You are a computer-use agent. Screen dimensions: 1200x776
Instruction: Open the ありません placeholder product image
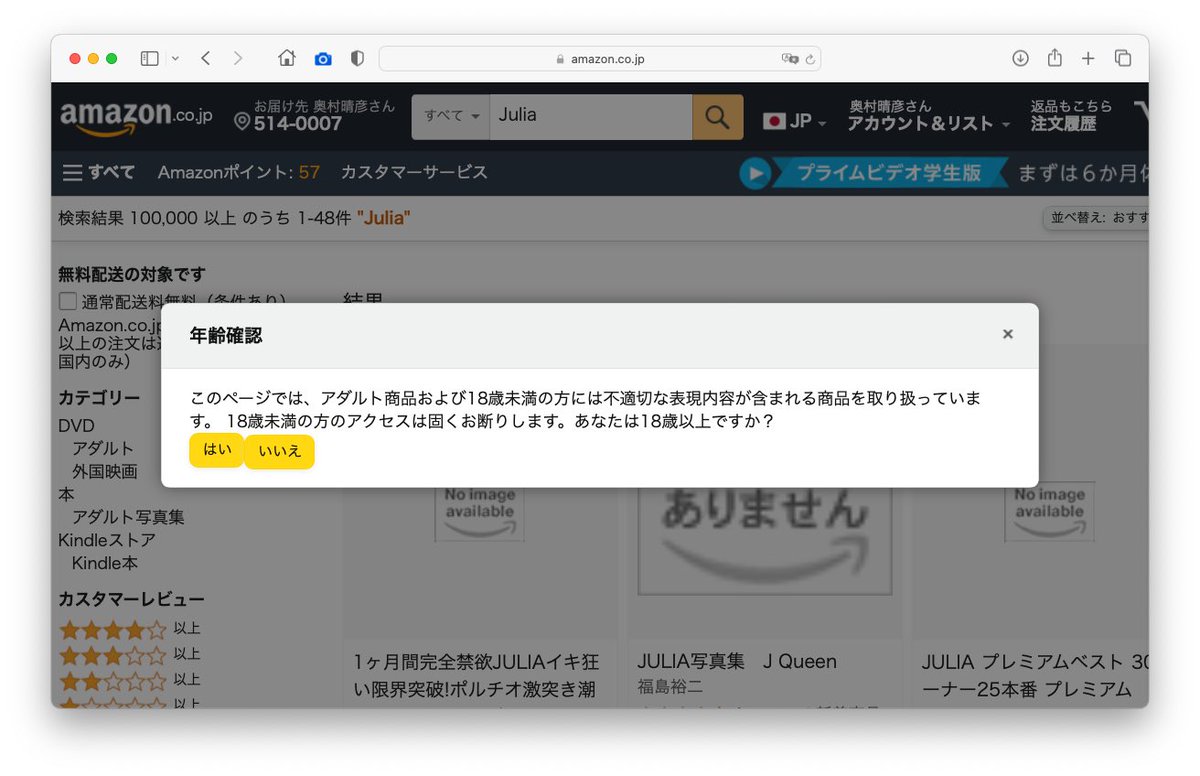click(764, 541)
